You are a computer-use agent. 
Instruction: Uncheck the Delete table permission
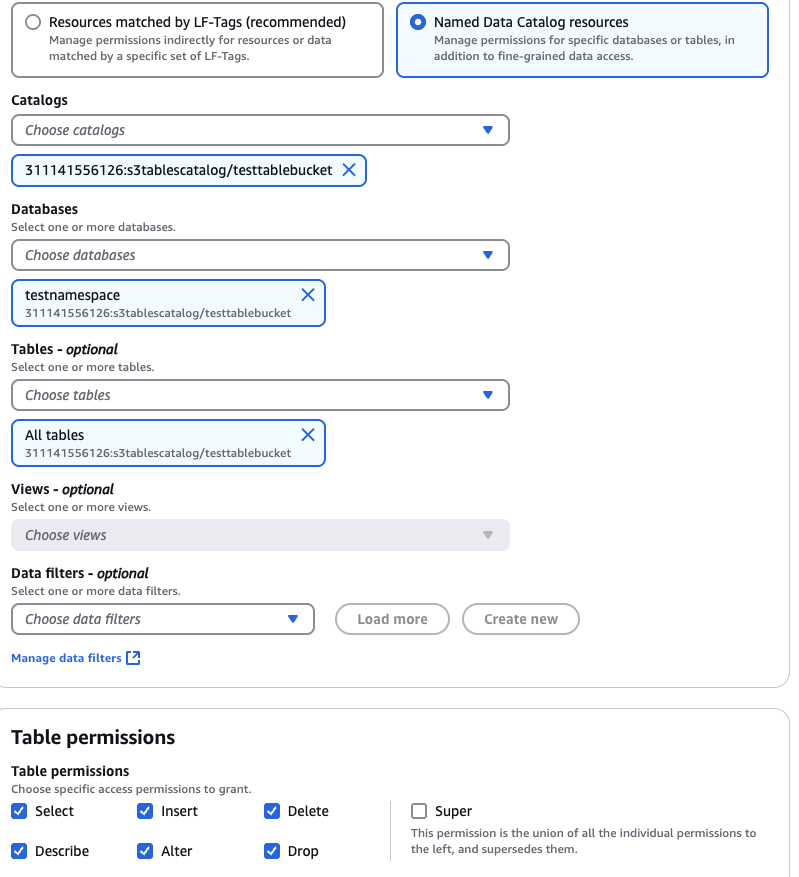[272, 811]
